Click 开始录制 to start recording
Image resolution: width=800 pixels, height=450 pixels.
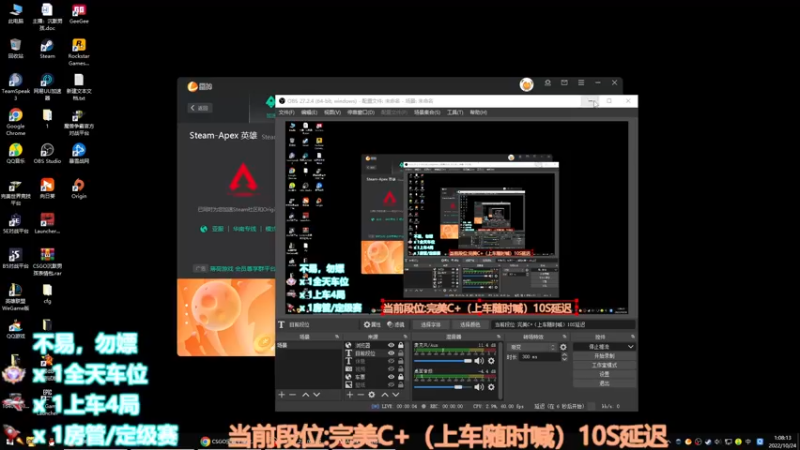click(x=605, y=356)
